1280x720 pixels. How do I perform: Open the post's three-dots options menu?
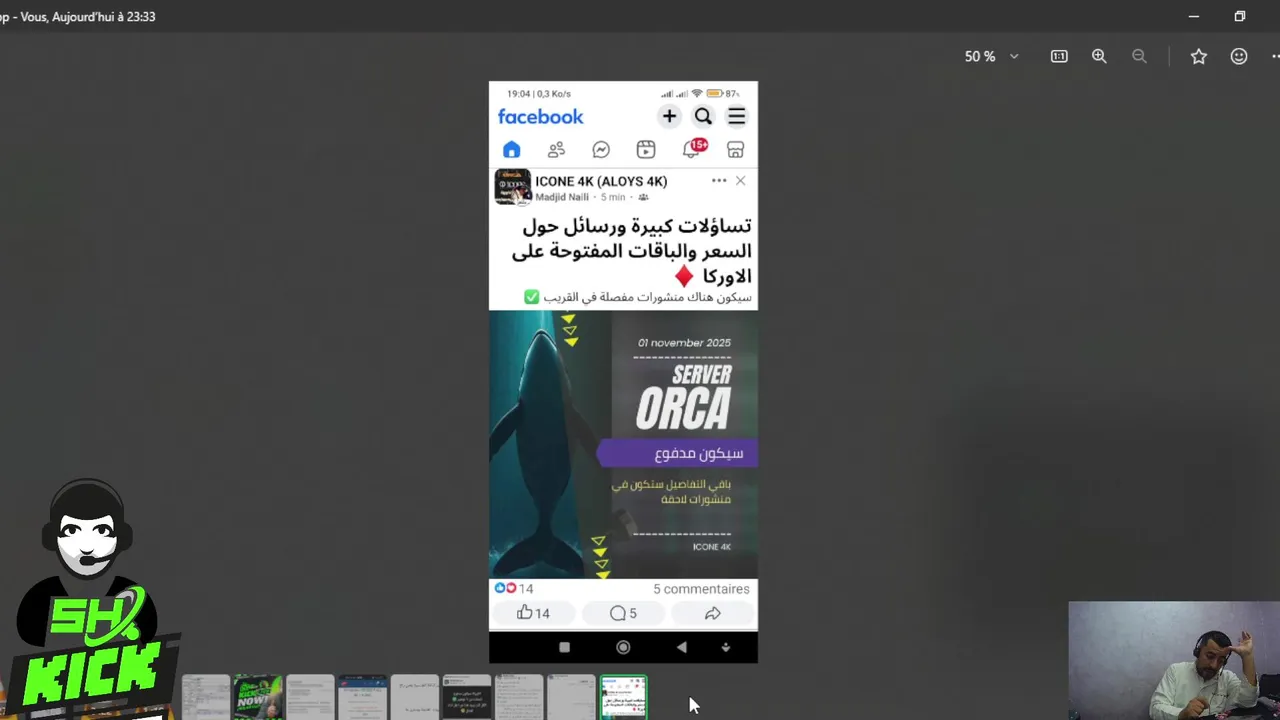tap(719, 181)
